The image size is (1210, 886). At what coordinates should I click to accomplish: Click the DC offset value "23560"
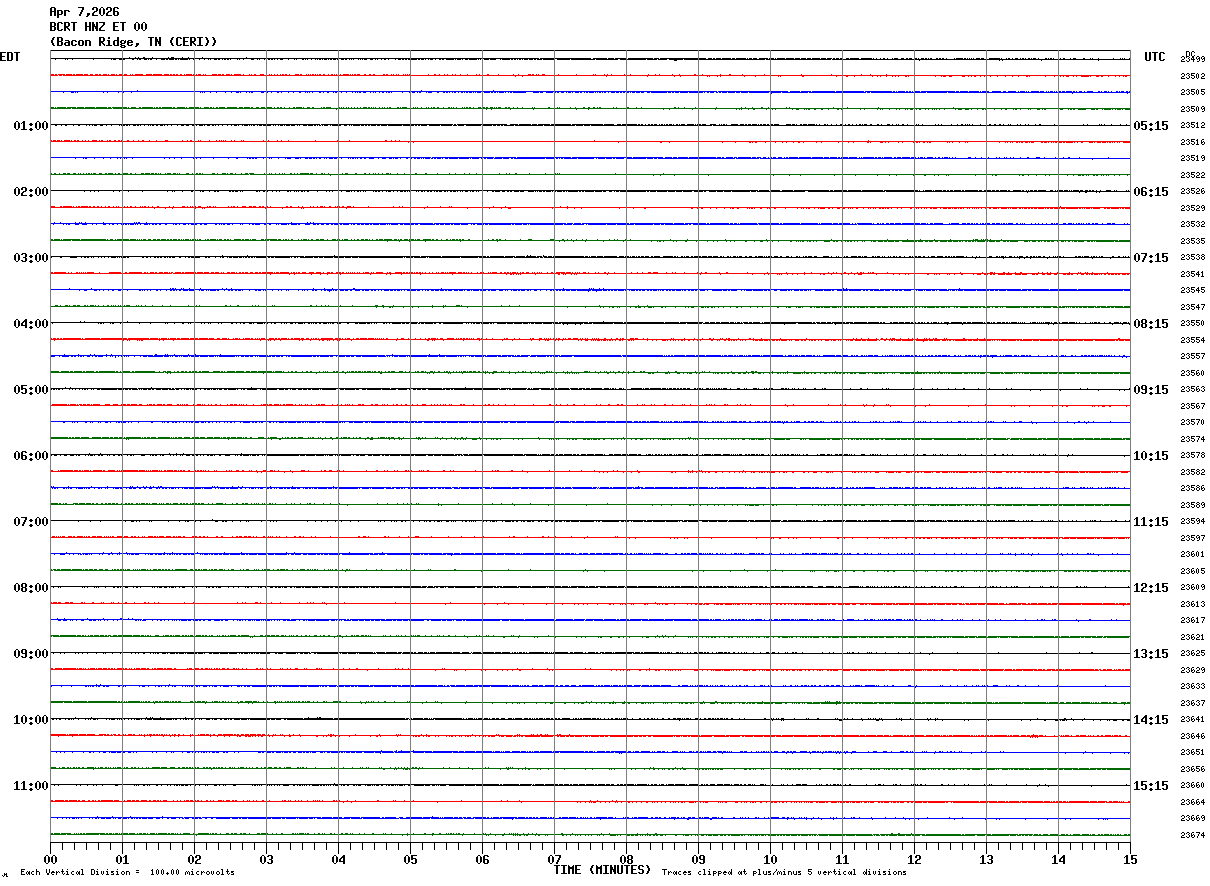pyautogui.click(x=1192, y=373)
